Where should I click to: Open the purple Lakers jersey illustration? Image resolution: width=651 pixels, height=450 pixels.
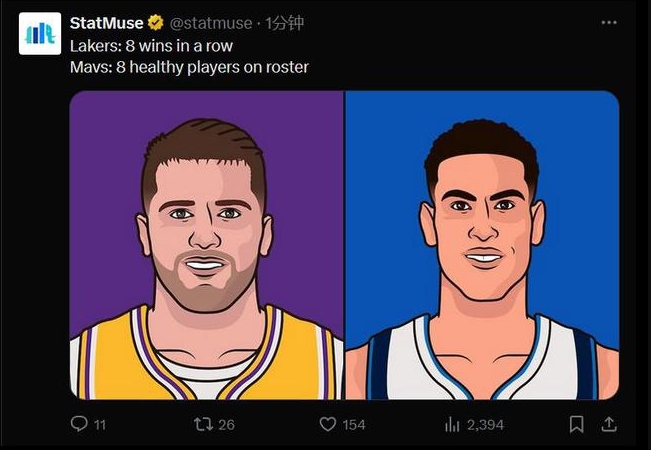(207, 245)
